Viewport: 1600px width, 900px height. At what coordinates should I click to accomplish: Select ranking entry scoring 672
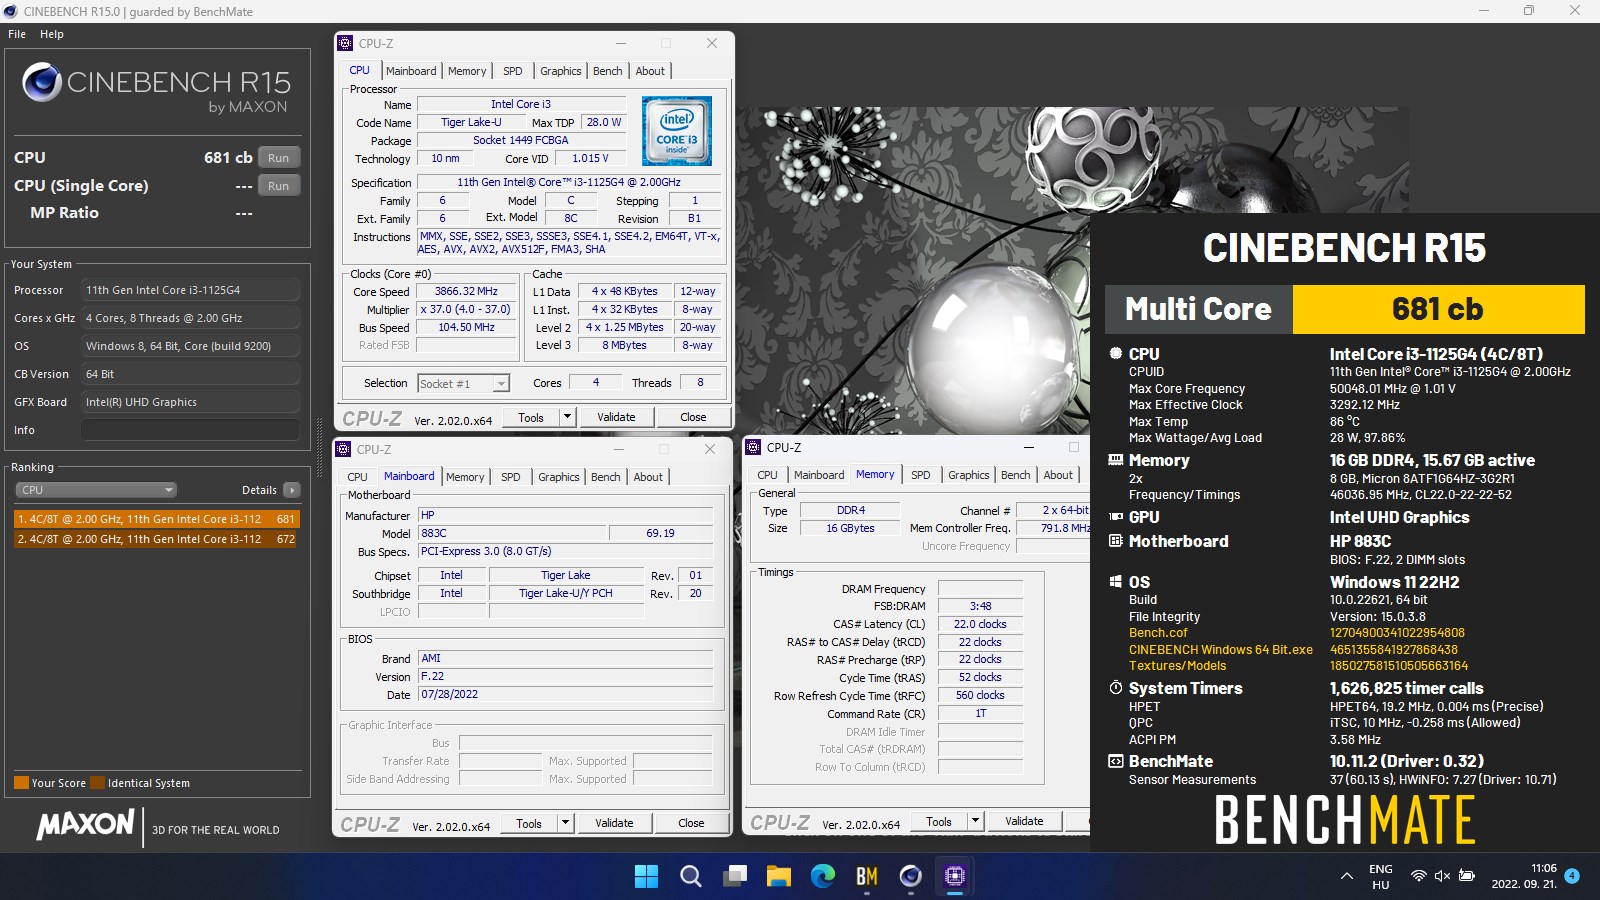pyautogui.click(x=156, y=539)
